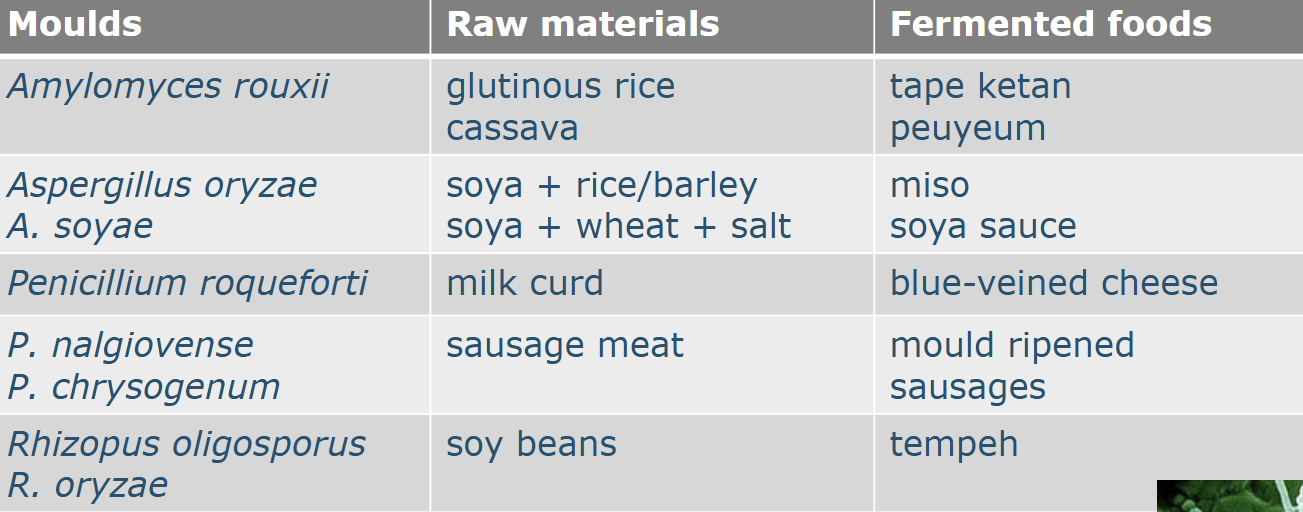The width and height of the screenshot is (1303, 512).
Task: Click the Fermented foods column header
Action: pyautogui.click(x=1050, y=24)
